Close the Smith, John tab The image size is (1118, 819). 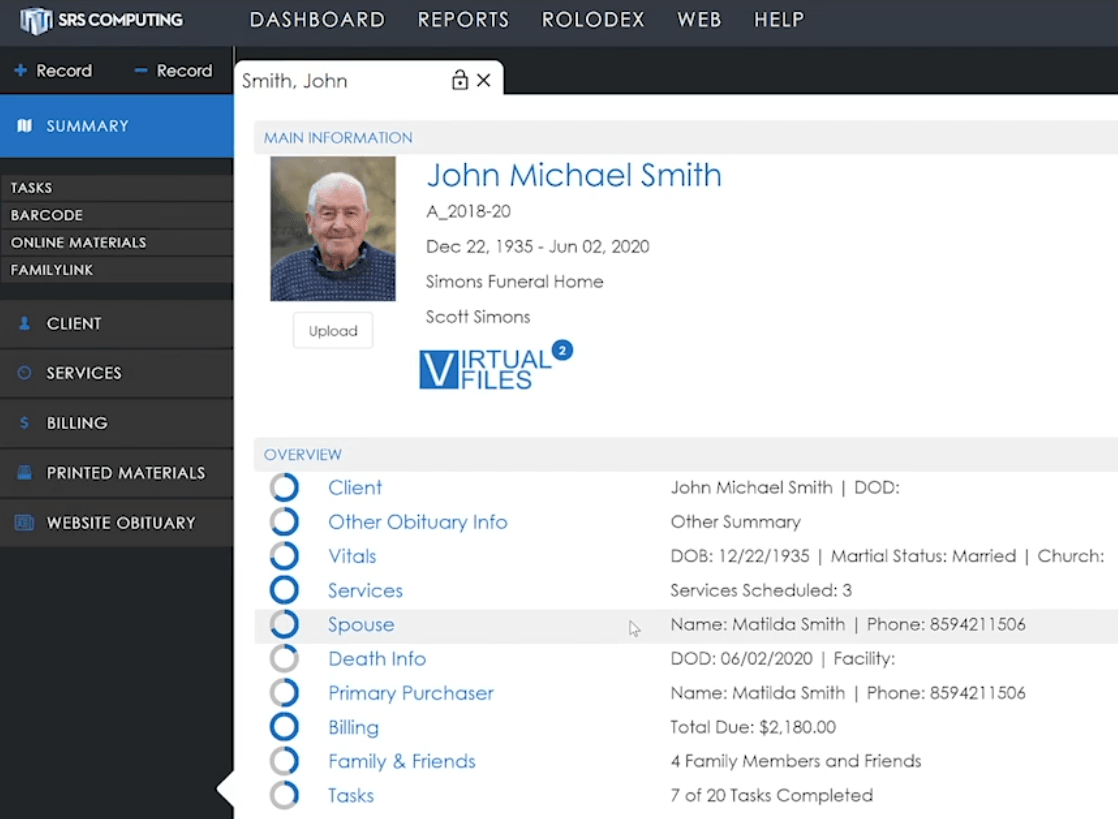coord(483,81)
